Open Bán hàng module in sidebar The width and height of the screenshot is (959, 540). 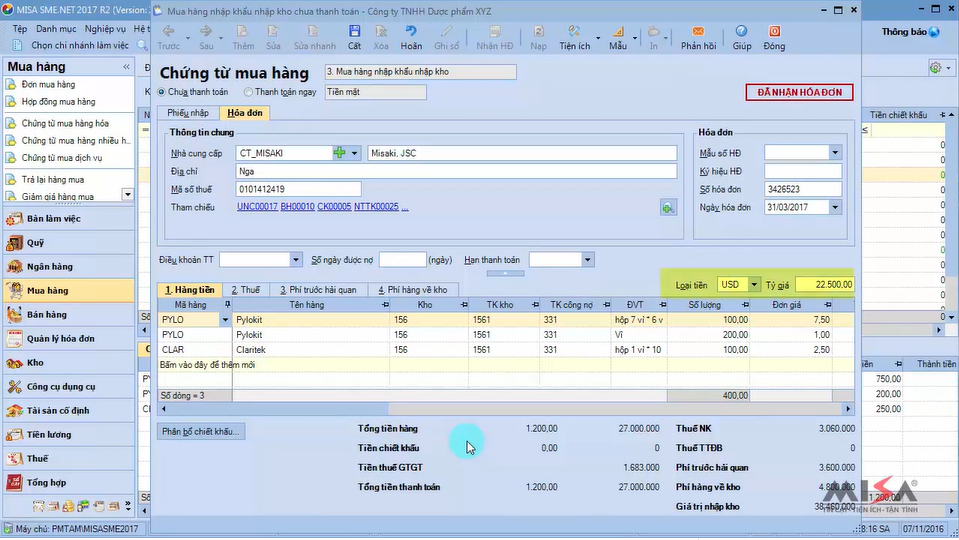tap(68, 314)
